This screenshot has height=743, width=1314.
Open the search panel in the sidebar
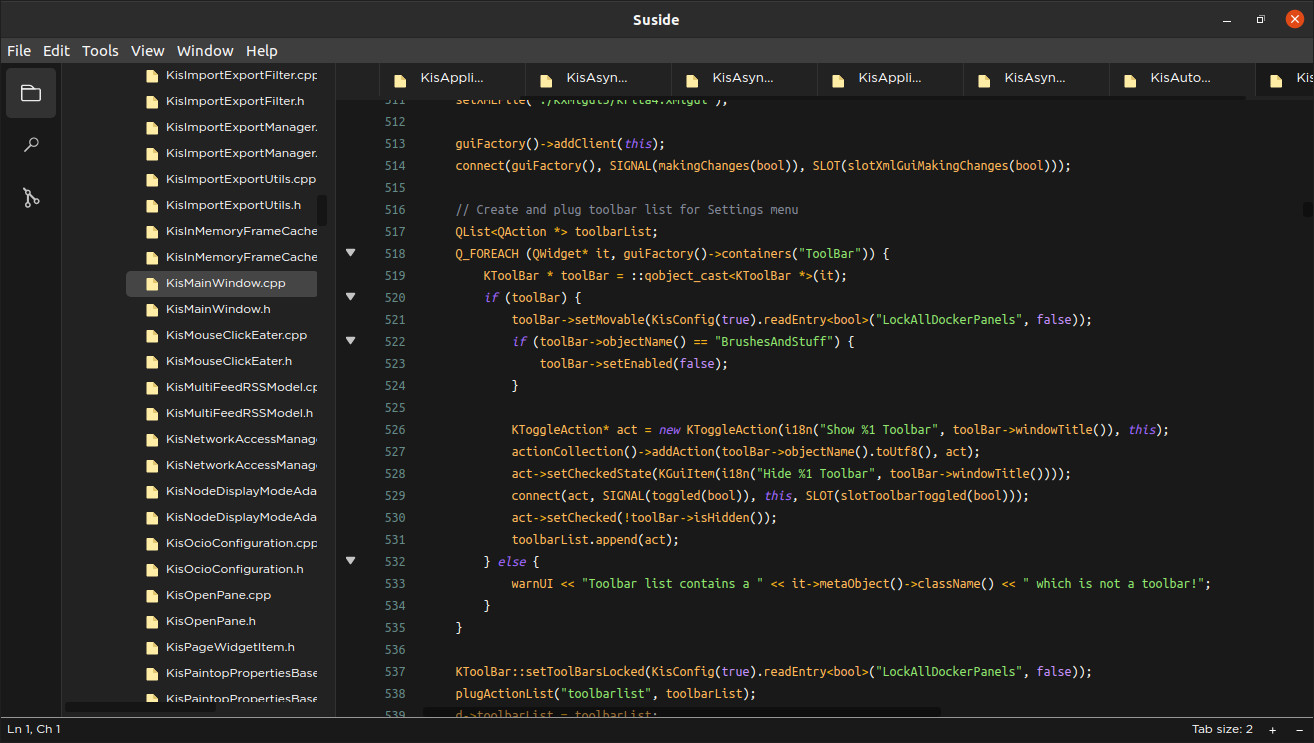pyautogui.click(x=31, y=145)
